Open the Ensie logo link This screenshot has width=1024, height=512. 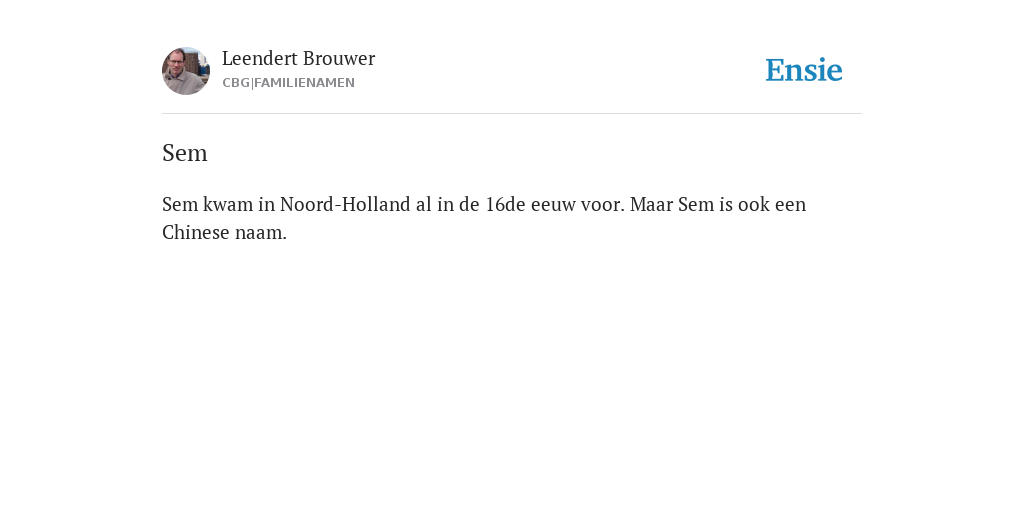coord(804,71)
